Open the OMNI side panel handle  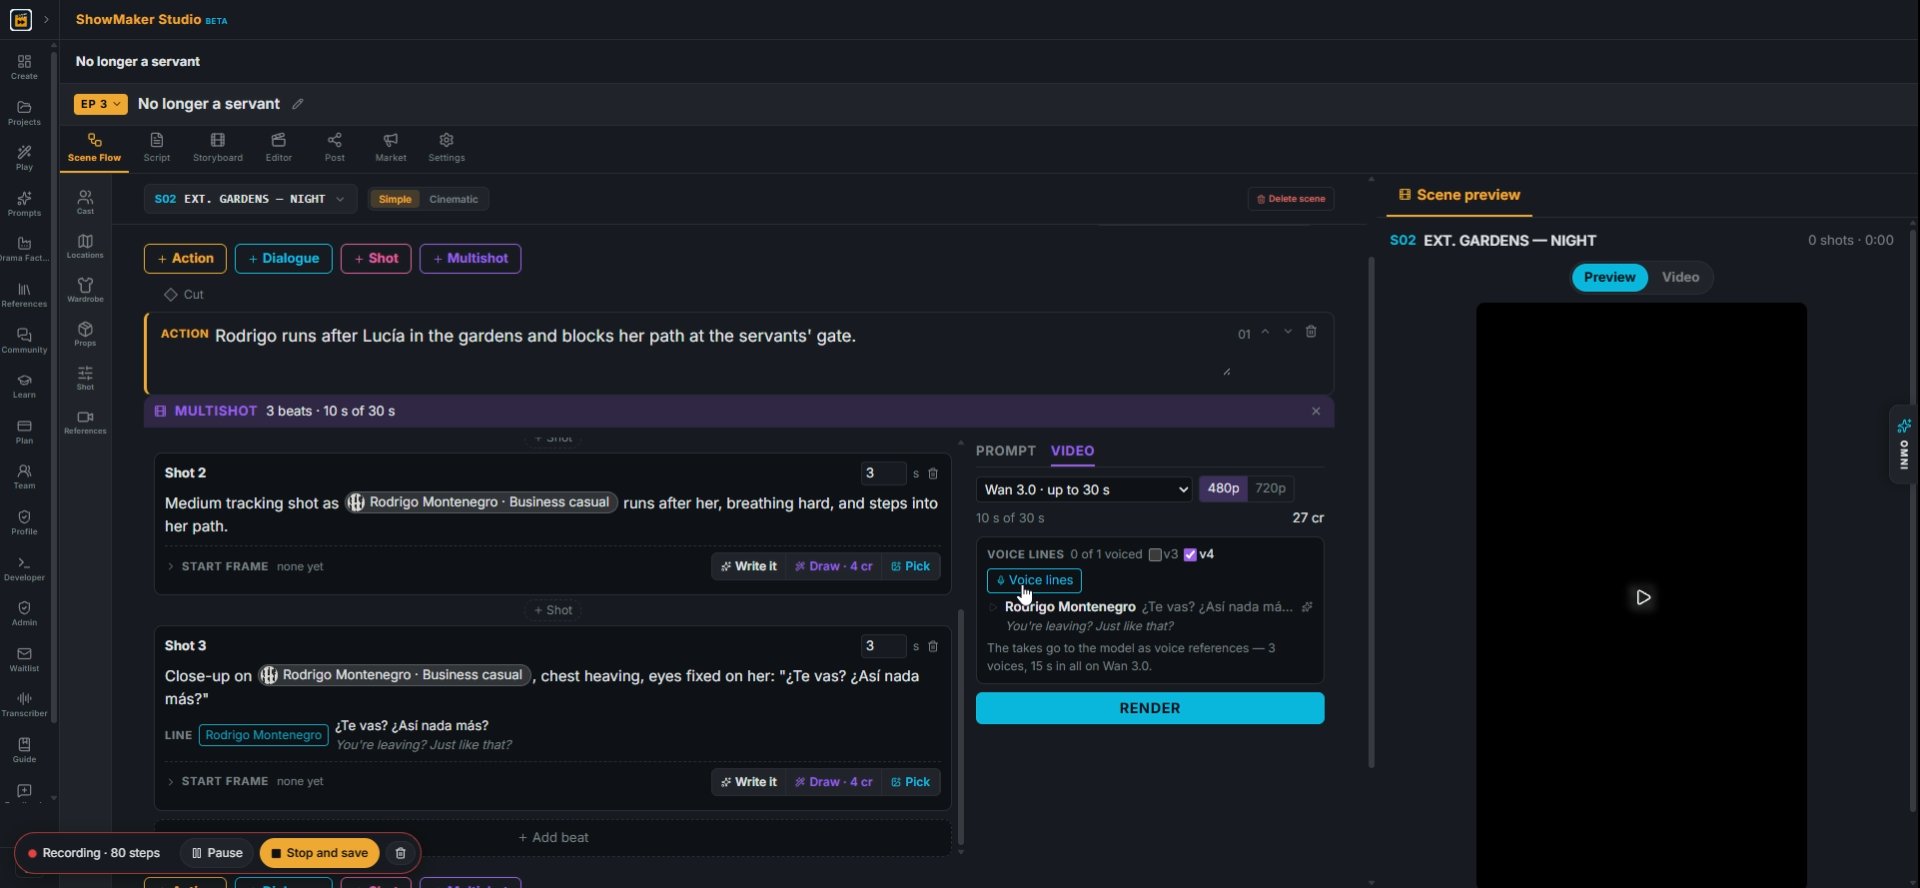click(x=1904, y=445)
